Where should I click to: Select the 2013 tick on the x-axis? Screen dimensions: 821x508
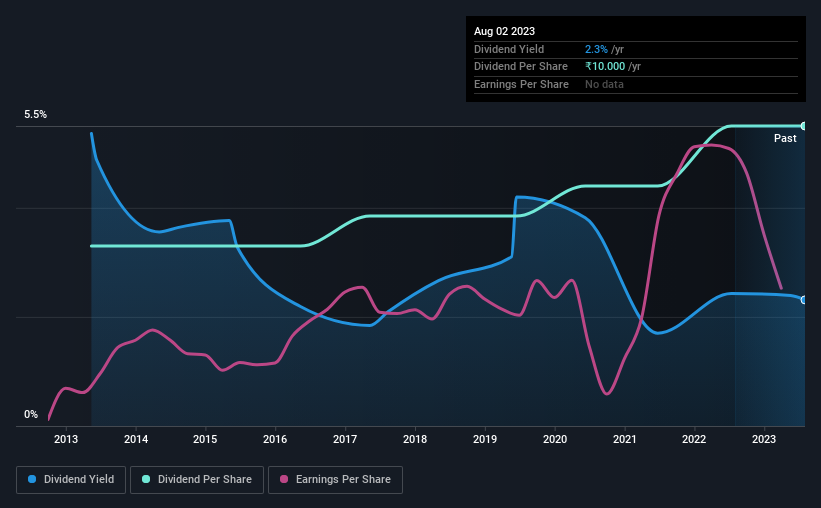pos(66,439)
